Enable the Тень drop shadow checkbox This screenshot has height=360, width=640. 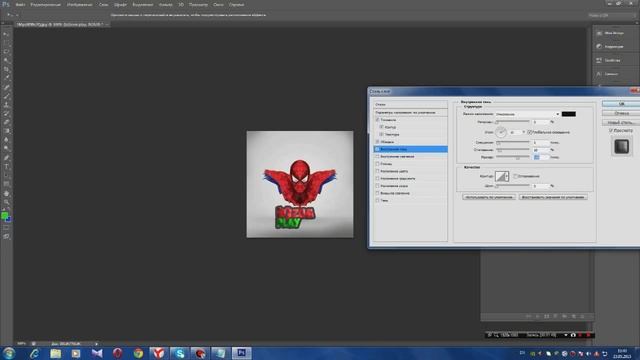click(378, 200)
